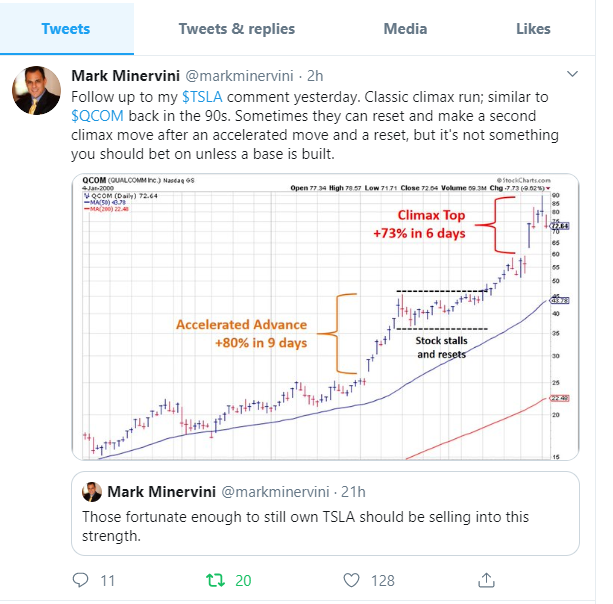Open the $TSLA cashtag link
This screenshot has width=613, height=604.
click(x=203, y=95)
